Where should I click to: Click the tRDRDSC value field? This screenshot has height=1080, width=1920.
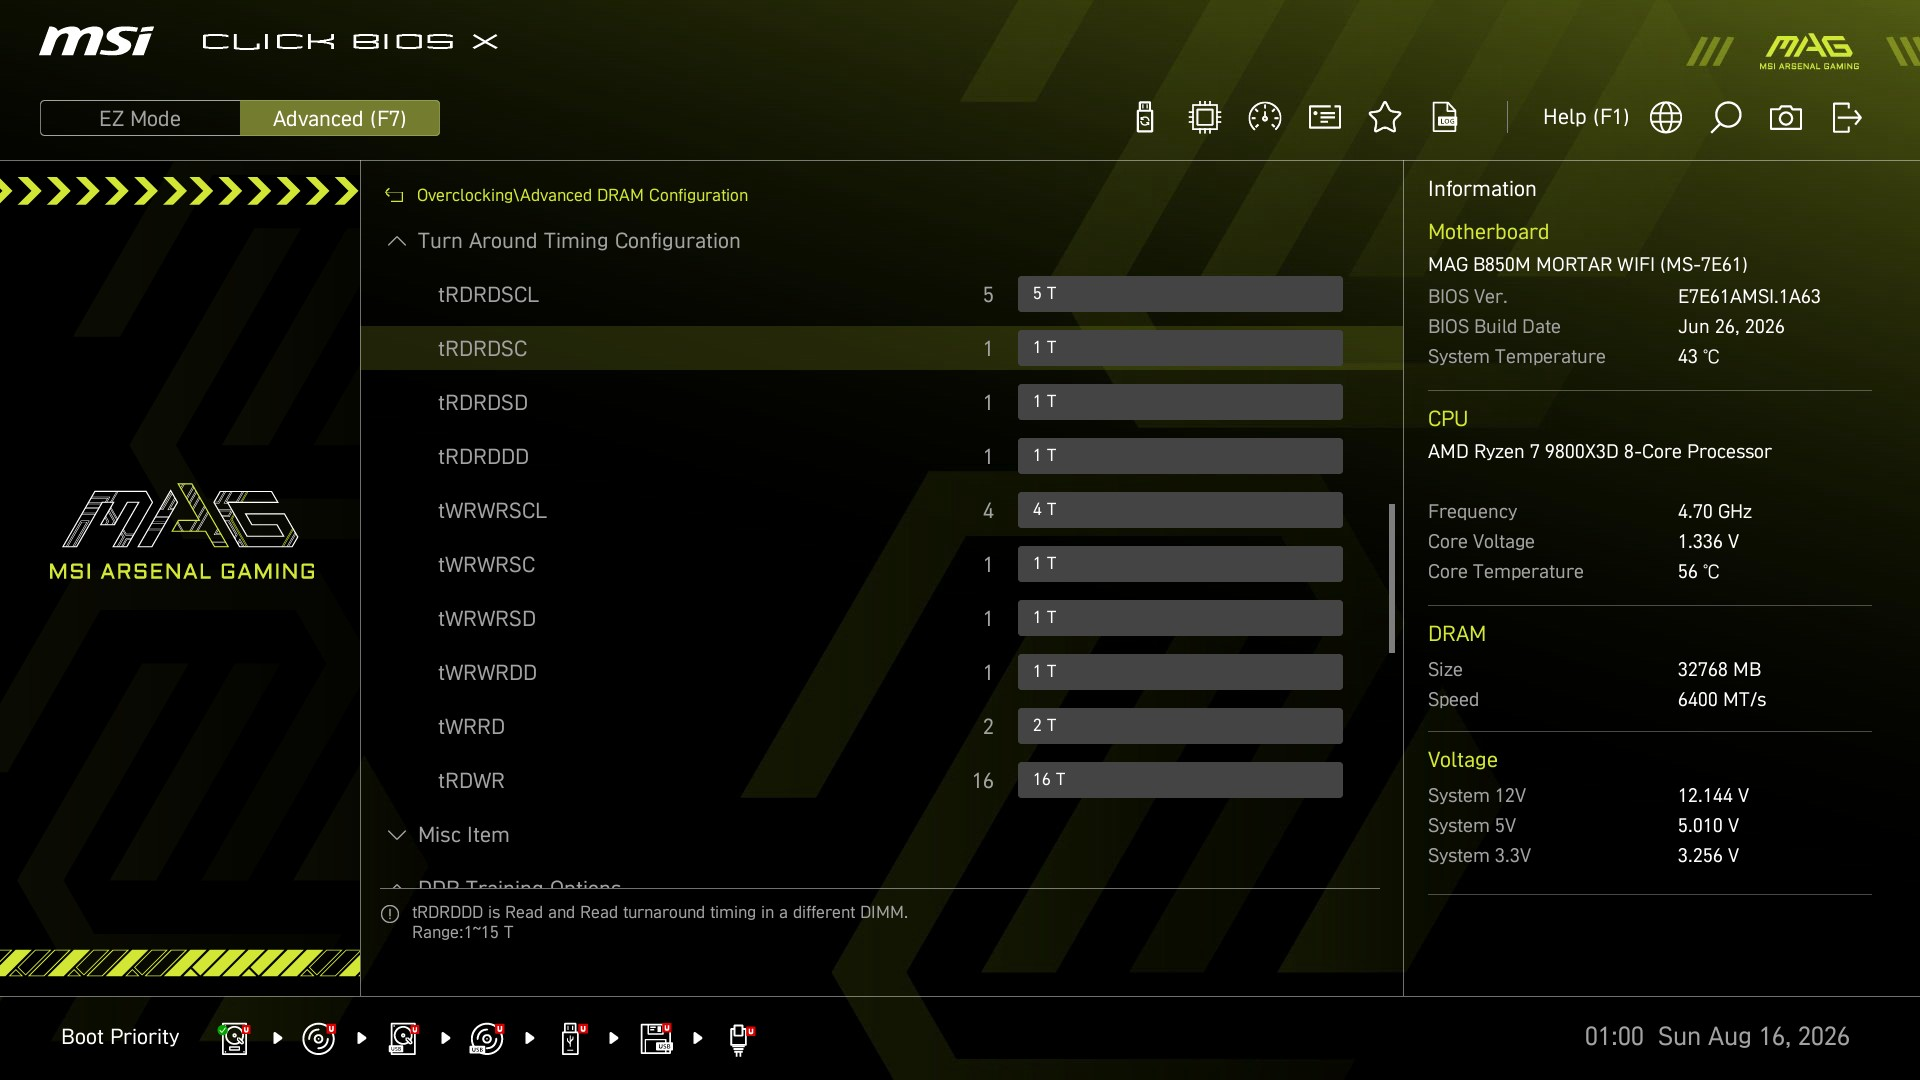pyautogui.click(x=1180, y=348)
